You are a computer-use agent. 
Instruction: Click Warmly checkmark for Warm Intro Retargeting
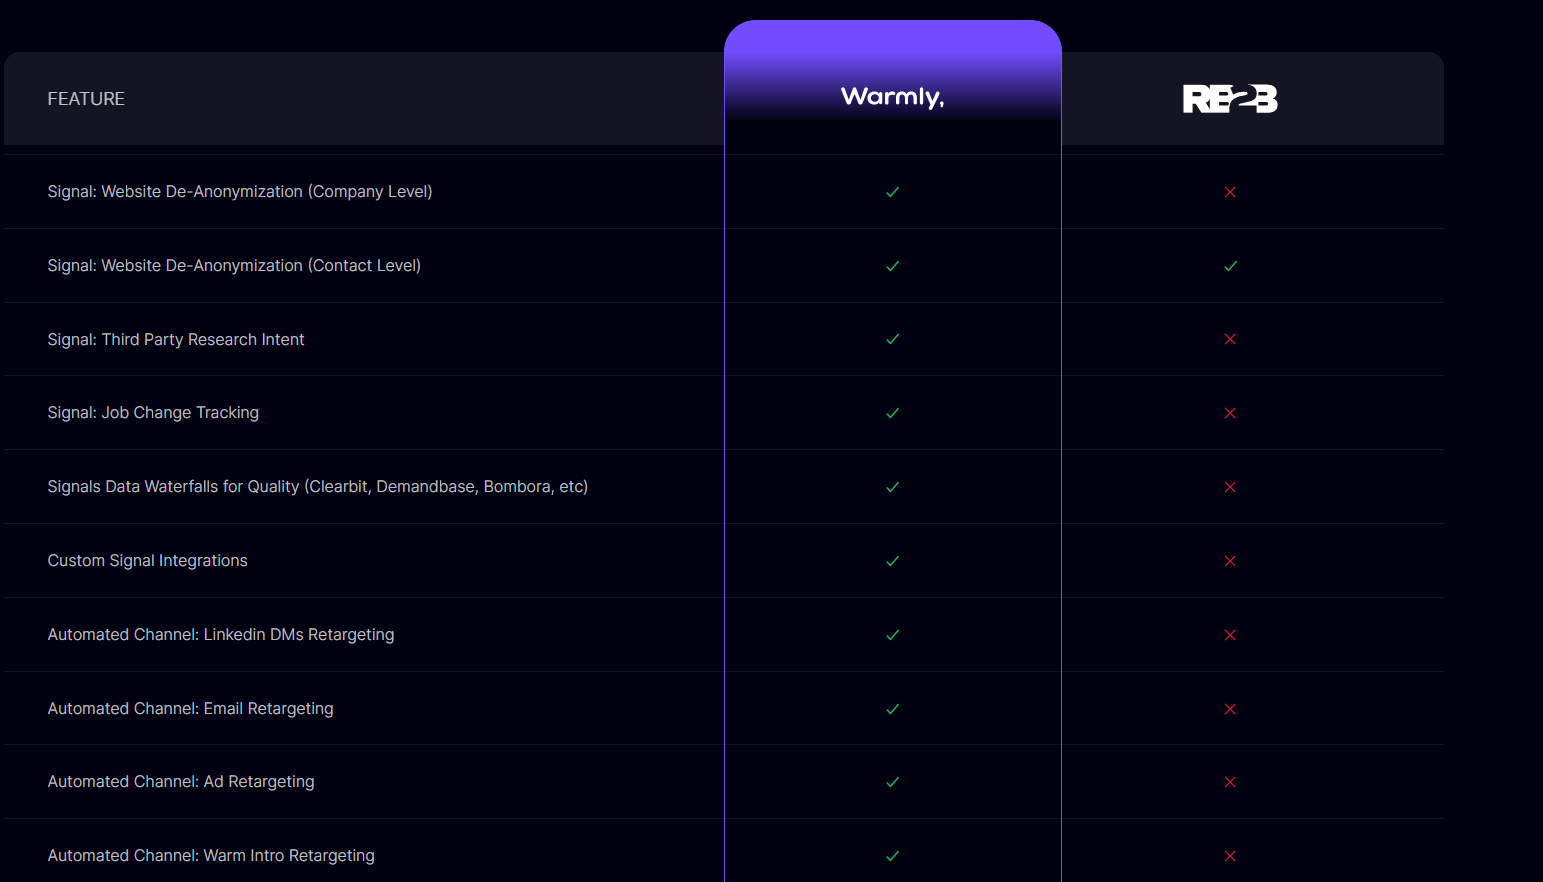click(893, 856)
